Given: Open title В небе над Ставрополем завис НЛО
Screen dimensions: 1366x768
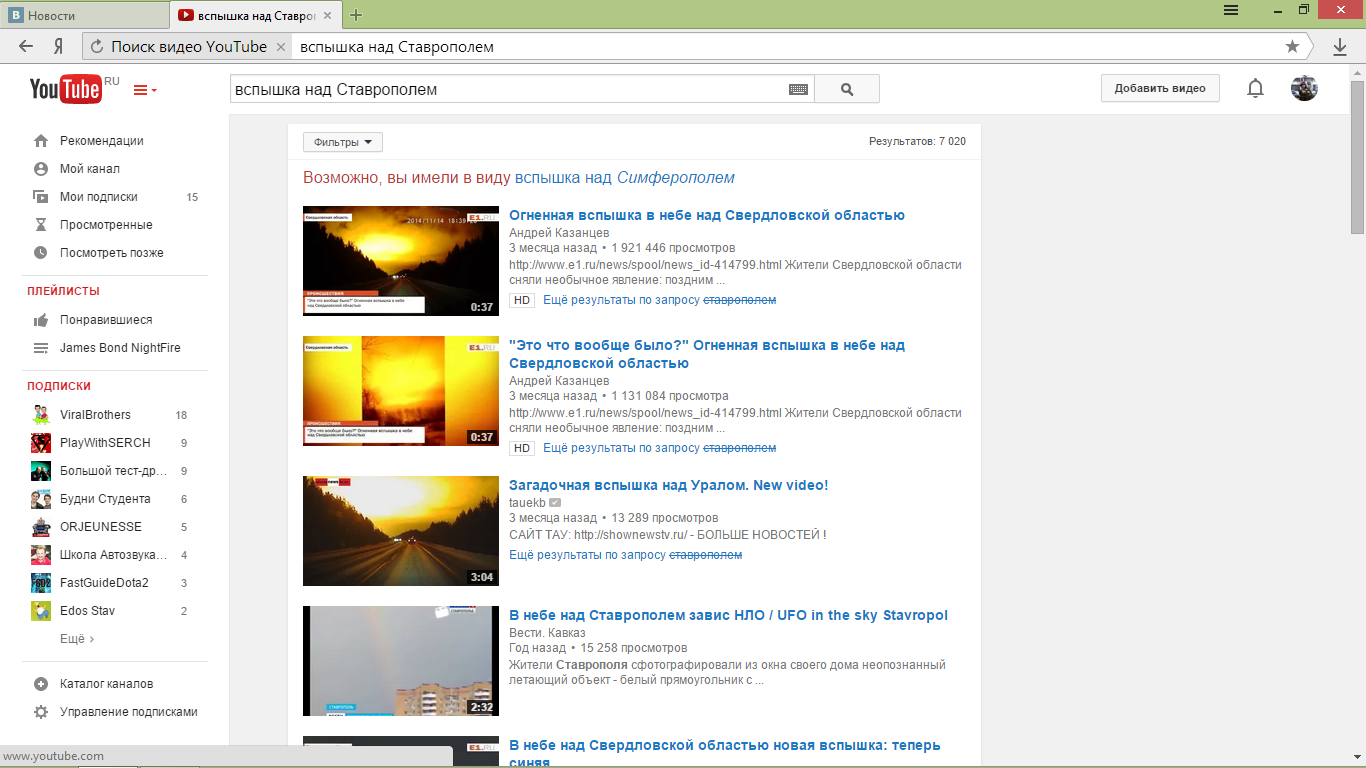Looking at the screenshot, I should pyautogui.click(x=728, y=615).
